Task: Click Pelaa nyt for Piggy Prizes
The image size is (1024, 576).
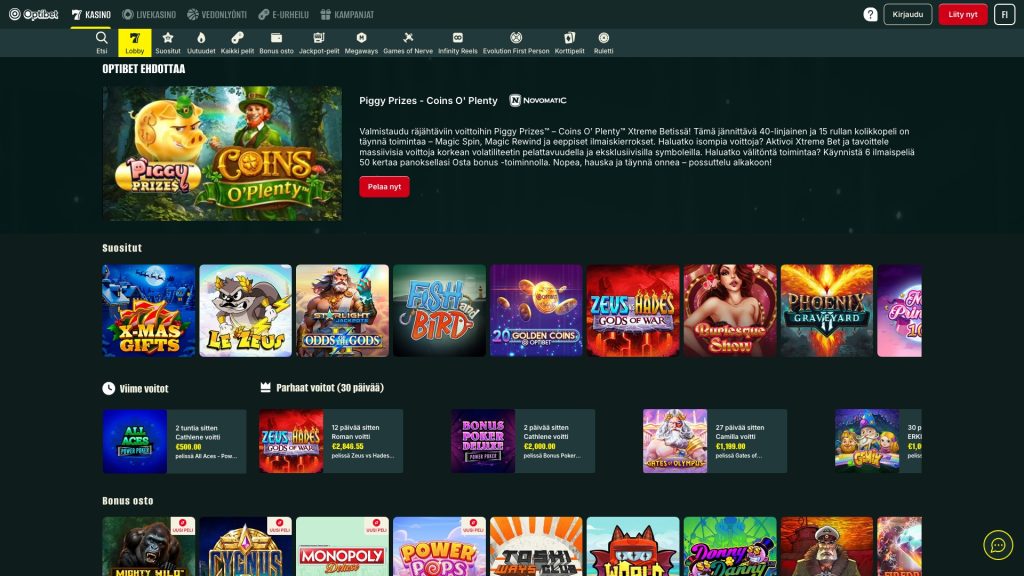Action: 384,187
